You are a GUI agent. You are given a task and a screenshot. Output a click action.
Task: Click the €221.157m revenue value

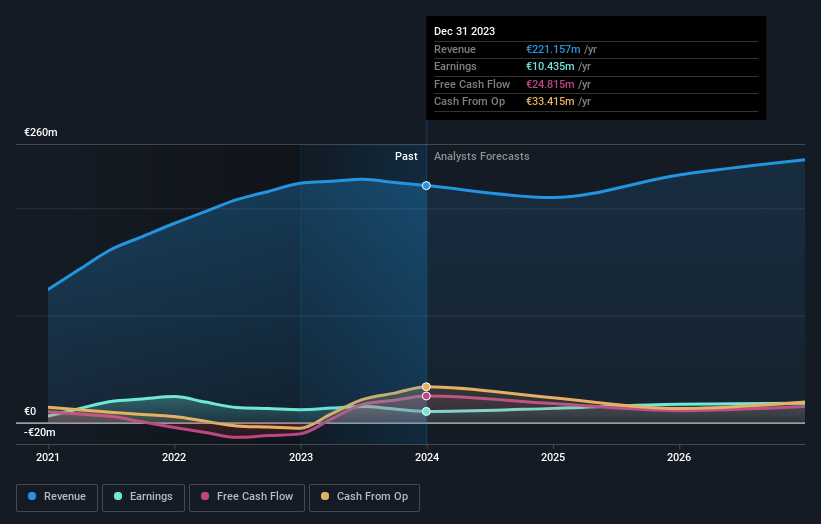[x=553, y=49]
